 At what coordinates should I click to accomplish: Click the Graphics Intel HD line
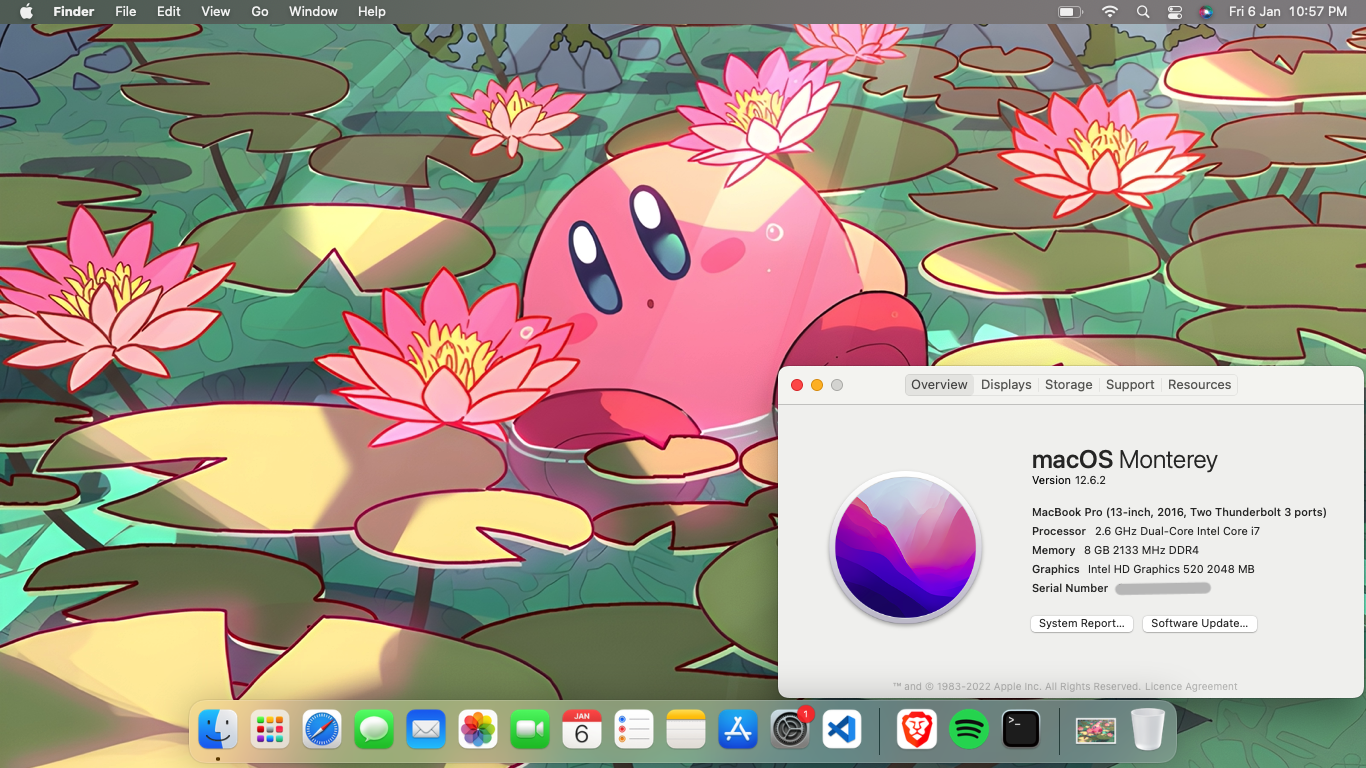[1143, 569]
